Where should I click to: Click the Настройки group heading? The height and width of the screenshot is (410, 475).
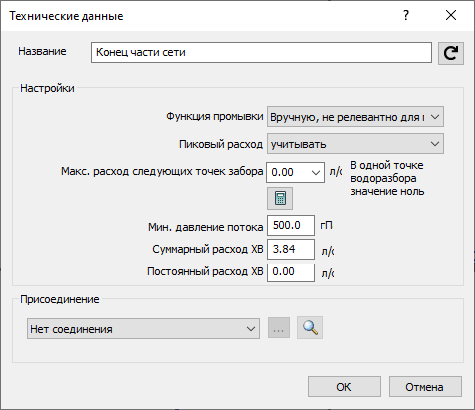pyautogui.click(x=47, y=88)
